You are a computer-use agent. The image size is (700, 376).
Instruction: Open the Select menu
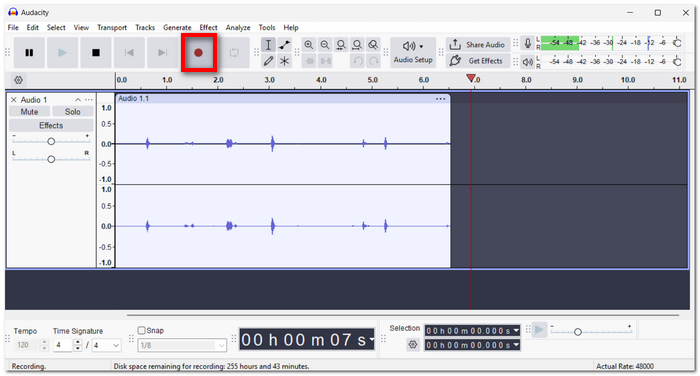pos(56,28)
